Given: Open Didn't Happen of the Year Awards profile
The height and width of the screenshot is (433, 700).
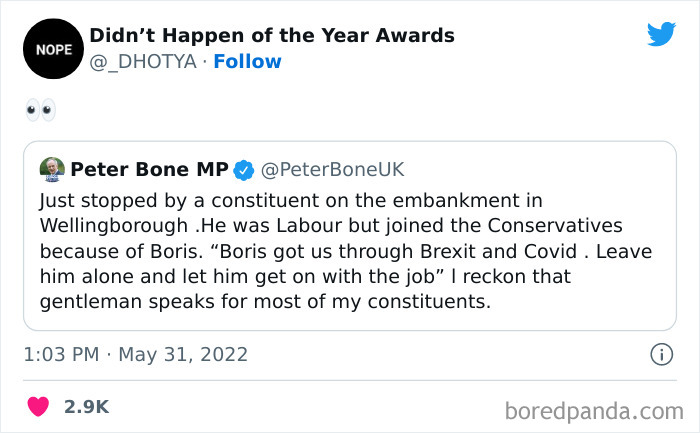Looking at the screenshot, I should point(272,36).
